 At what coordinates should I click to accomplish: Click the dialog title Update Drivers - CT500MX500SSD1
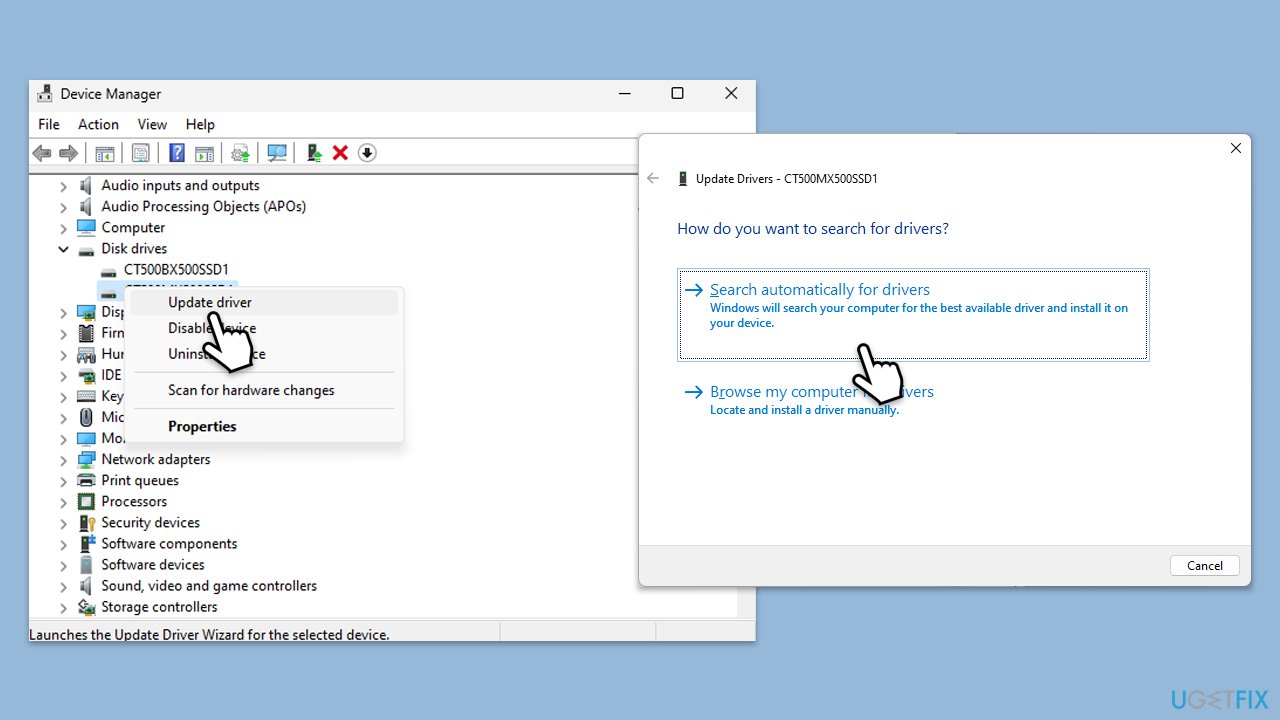pos(787,179)
